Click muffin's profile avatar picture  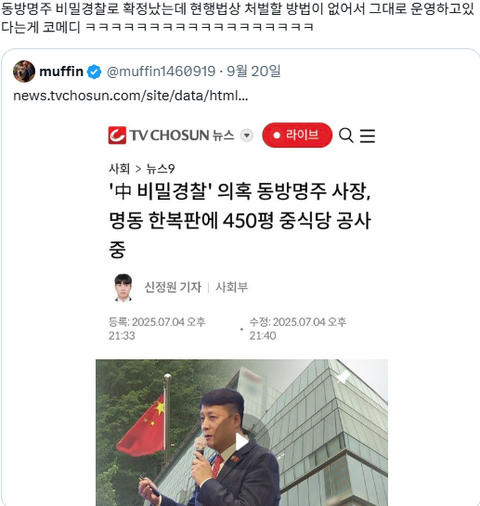tap(24, 71)
